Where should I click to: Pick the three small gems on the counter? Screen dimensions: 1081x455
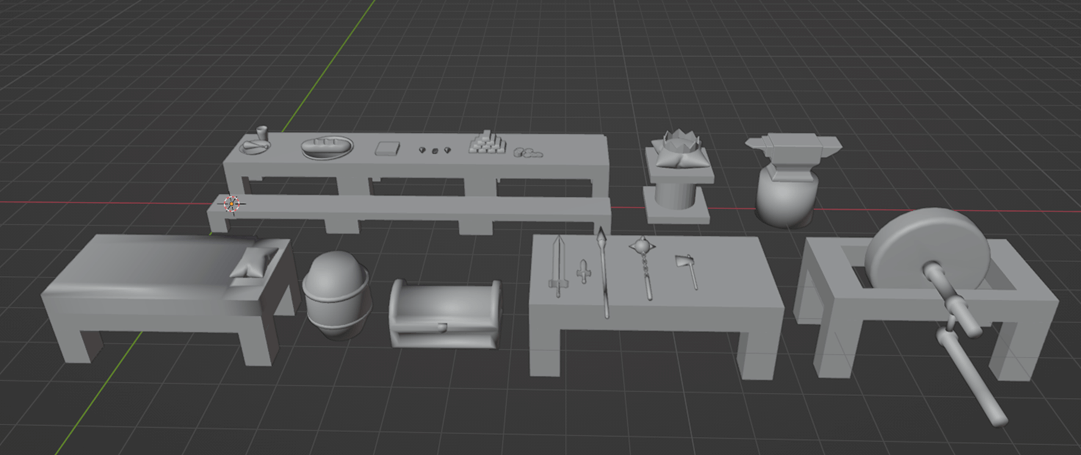[x=434, y=151]
